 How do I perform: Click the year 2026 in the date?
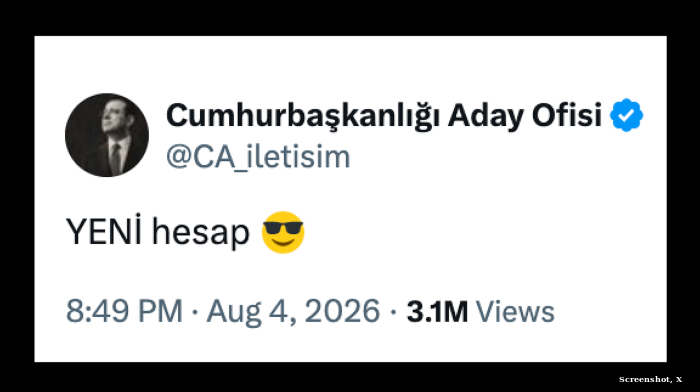coord(342,311)
